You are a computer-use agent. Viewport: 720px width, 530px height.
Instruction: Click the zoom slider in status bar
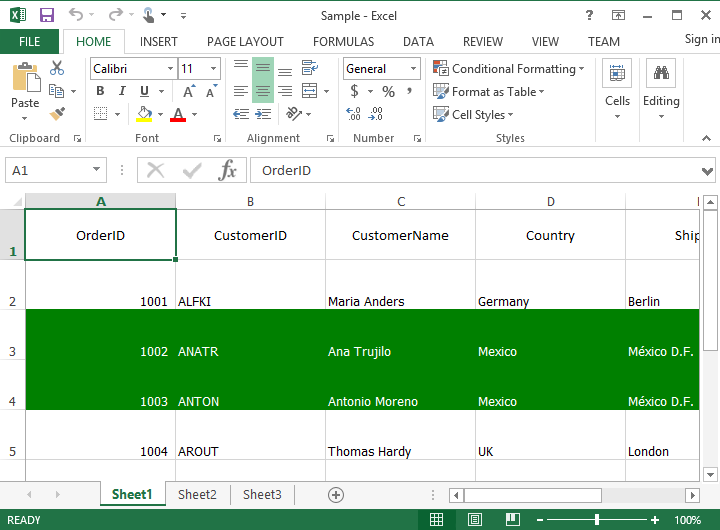pos(597,520)
